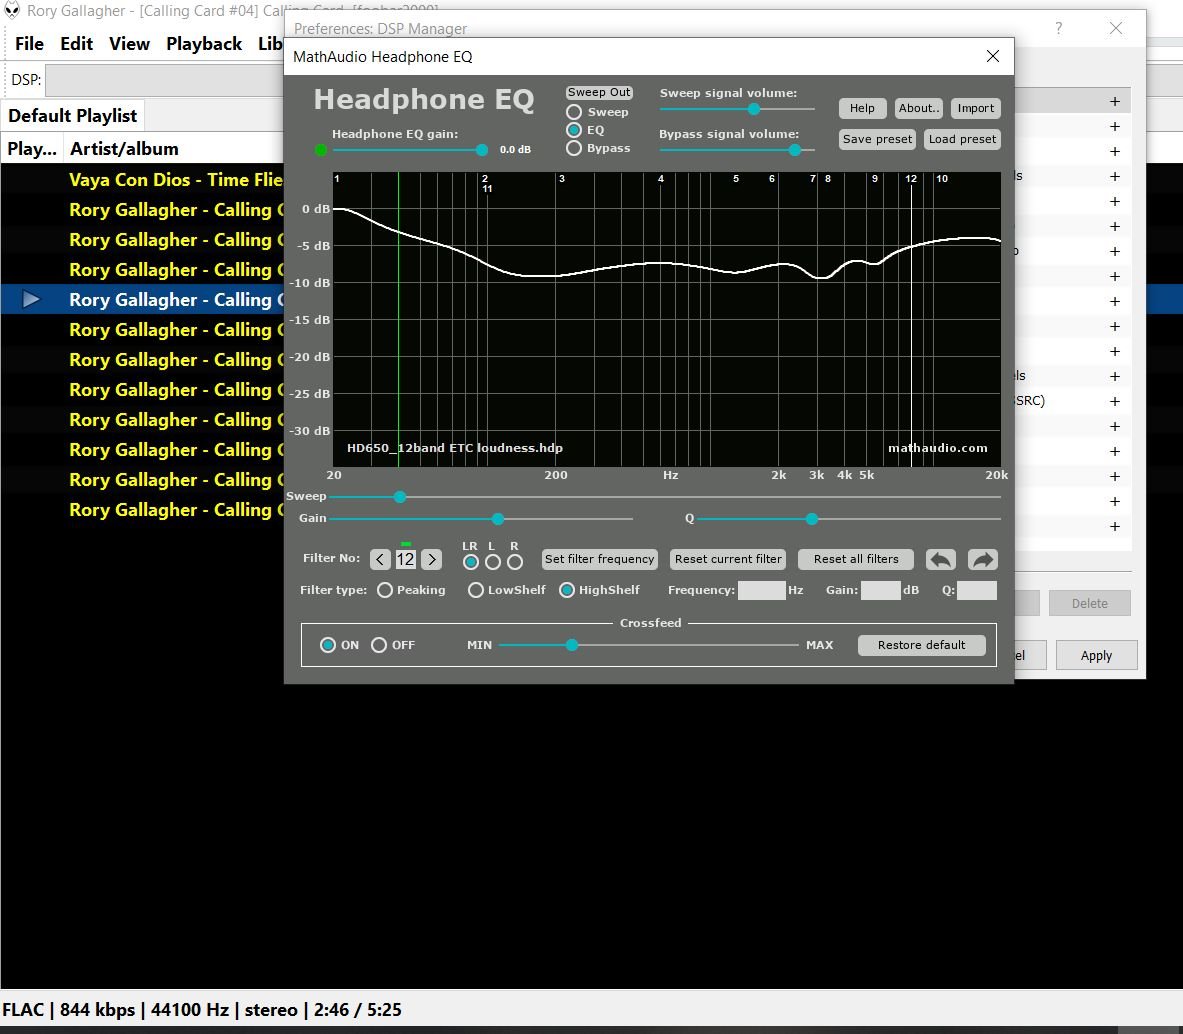Click the Delete button in DSP Manager
This screenshot has height=1034, width=1183.
[x=1089, y=603]
